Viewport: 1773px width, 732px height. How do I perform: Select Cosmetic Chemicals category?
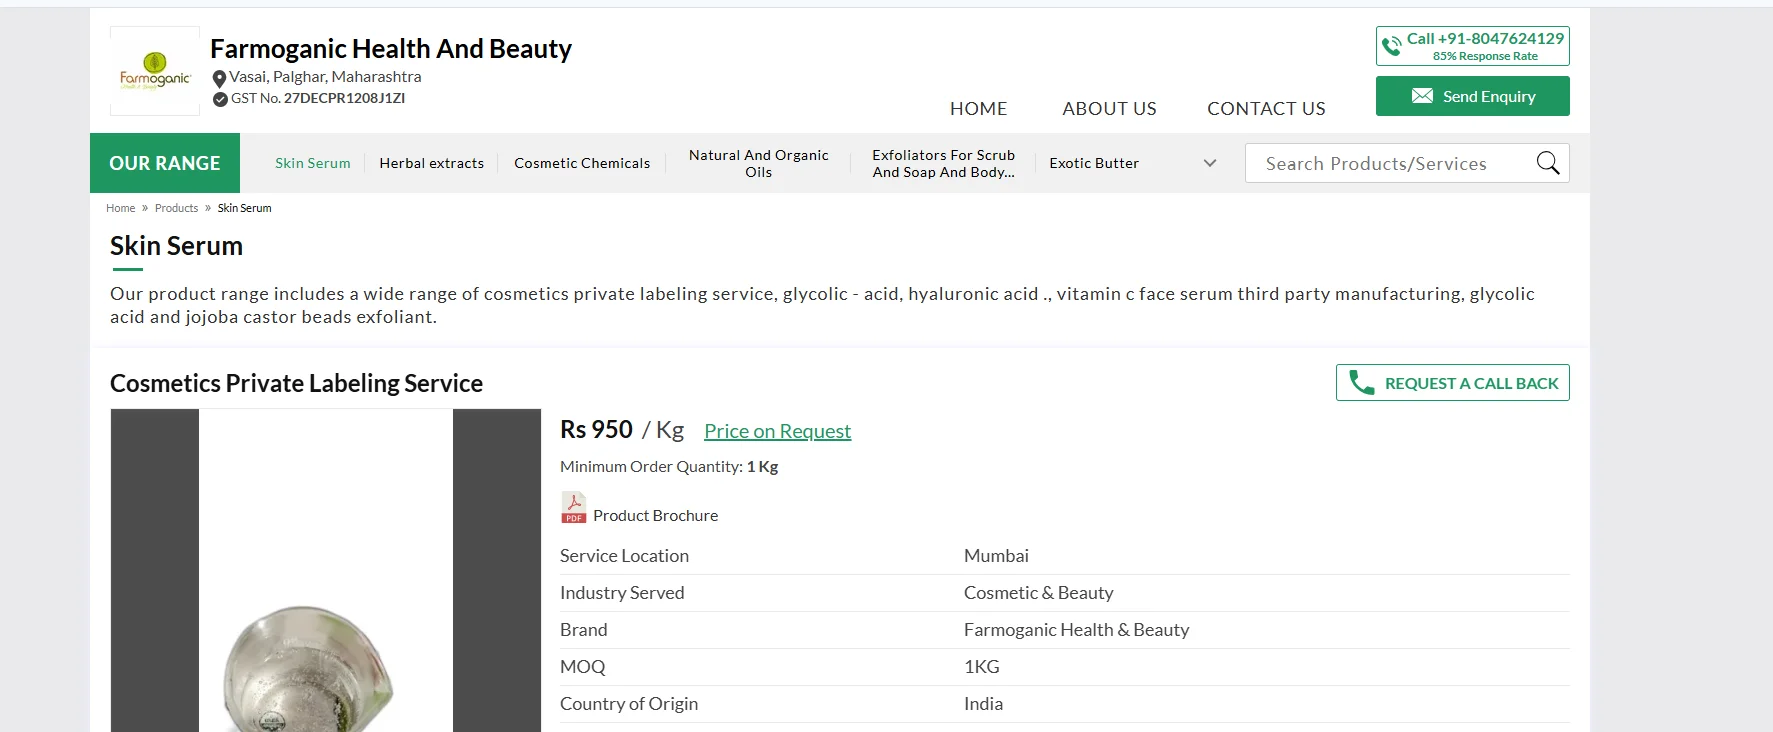[582, 163]
